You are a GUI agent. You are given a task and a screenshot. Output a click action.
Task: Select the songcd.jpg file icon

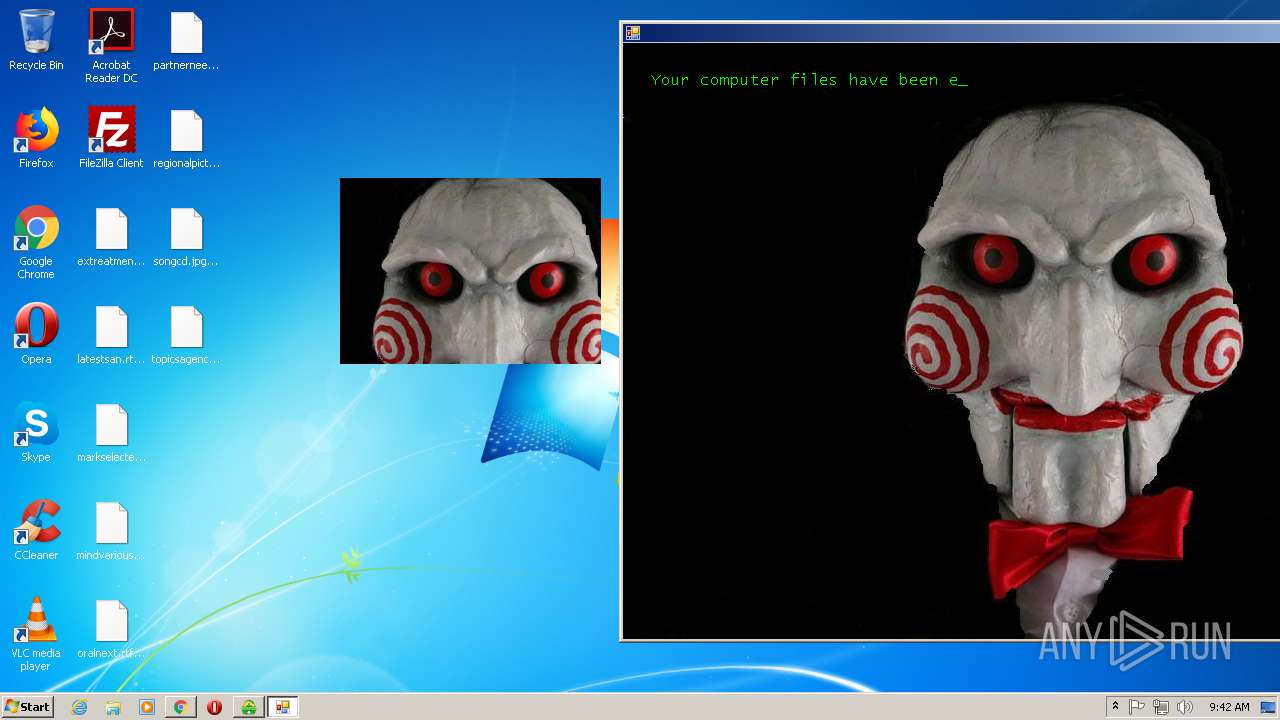pos(186,237)
